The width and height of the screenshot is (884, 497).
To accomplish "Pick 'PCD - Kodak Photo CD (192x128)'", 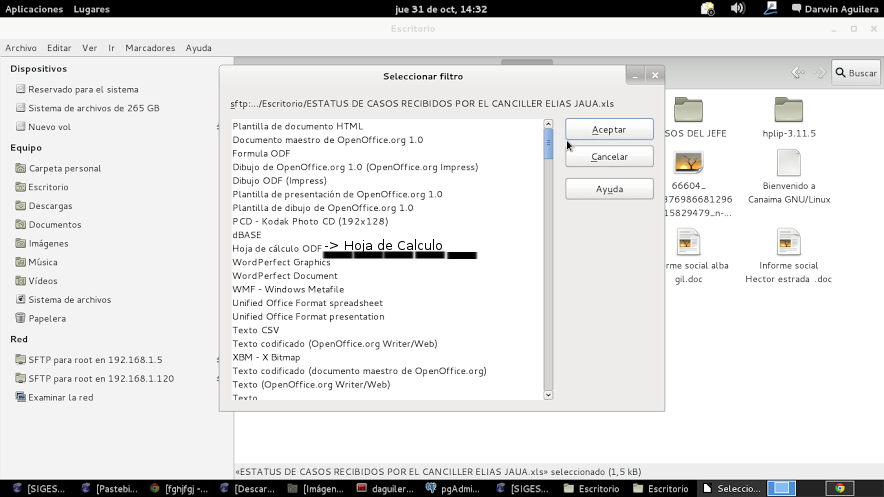I will pos(310,221).
